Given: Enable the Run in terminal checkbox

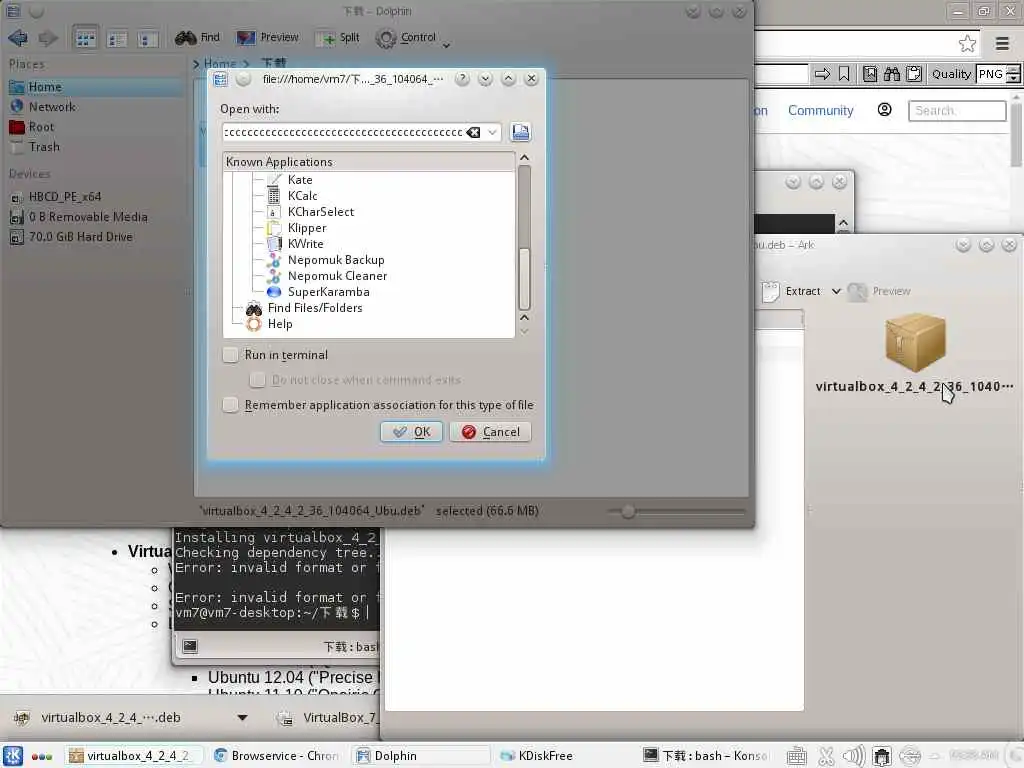Looking at the screenshot, I should [x=231, y=355].
